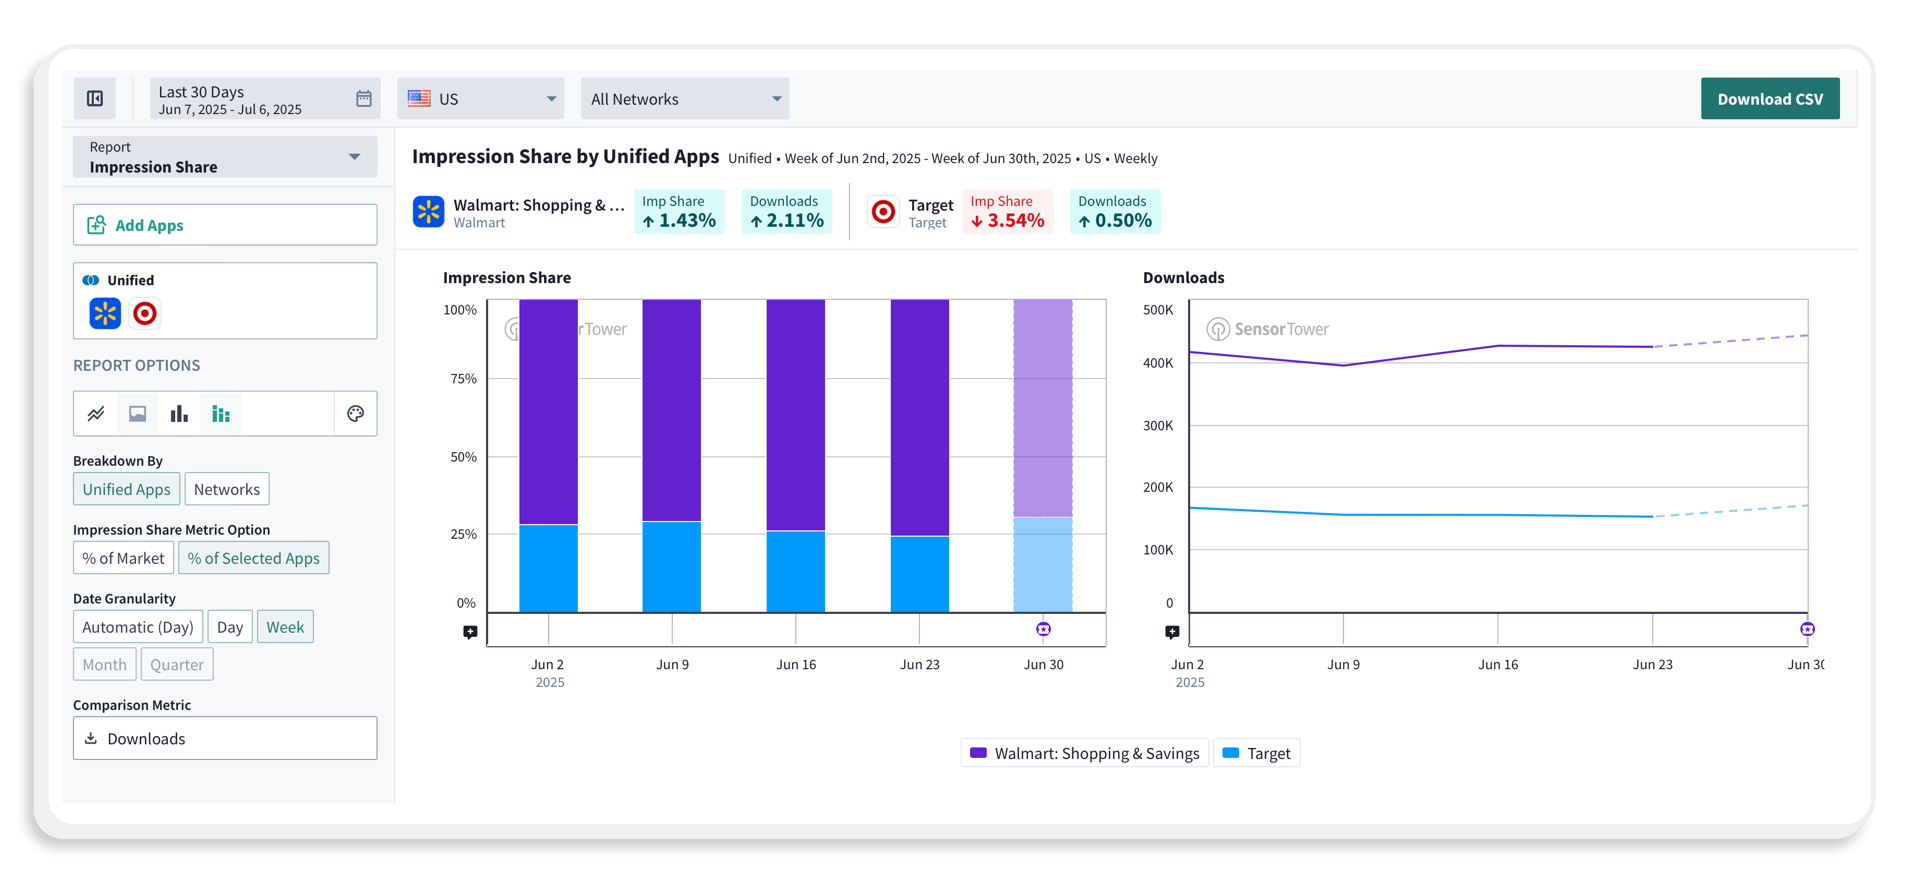Add annotation on Downloads chart
Viewport: 1920px width, 872px height.
click(1172, 632)
